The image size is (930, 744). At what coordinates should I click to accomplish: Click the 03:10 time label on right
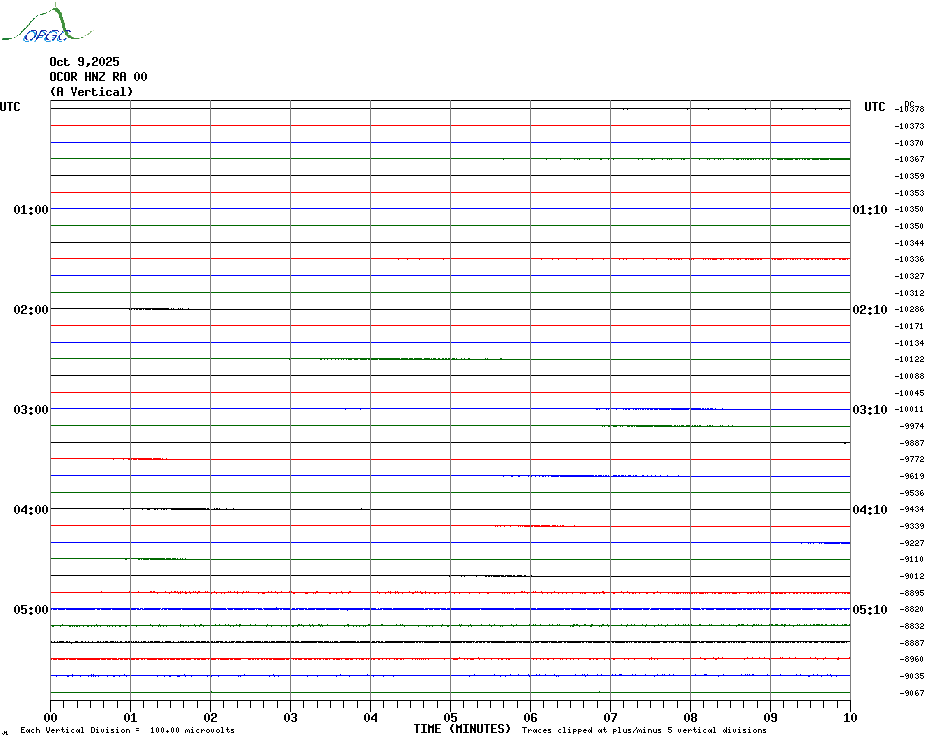pyautogui.click(x=869, y=410)
